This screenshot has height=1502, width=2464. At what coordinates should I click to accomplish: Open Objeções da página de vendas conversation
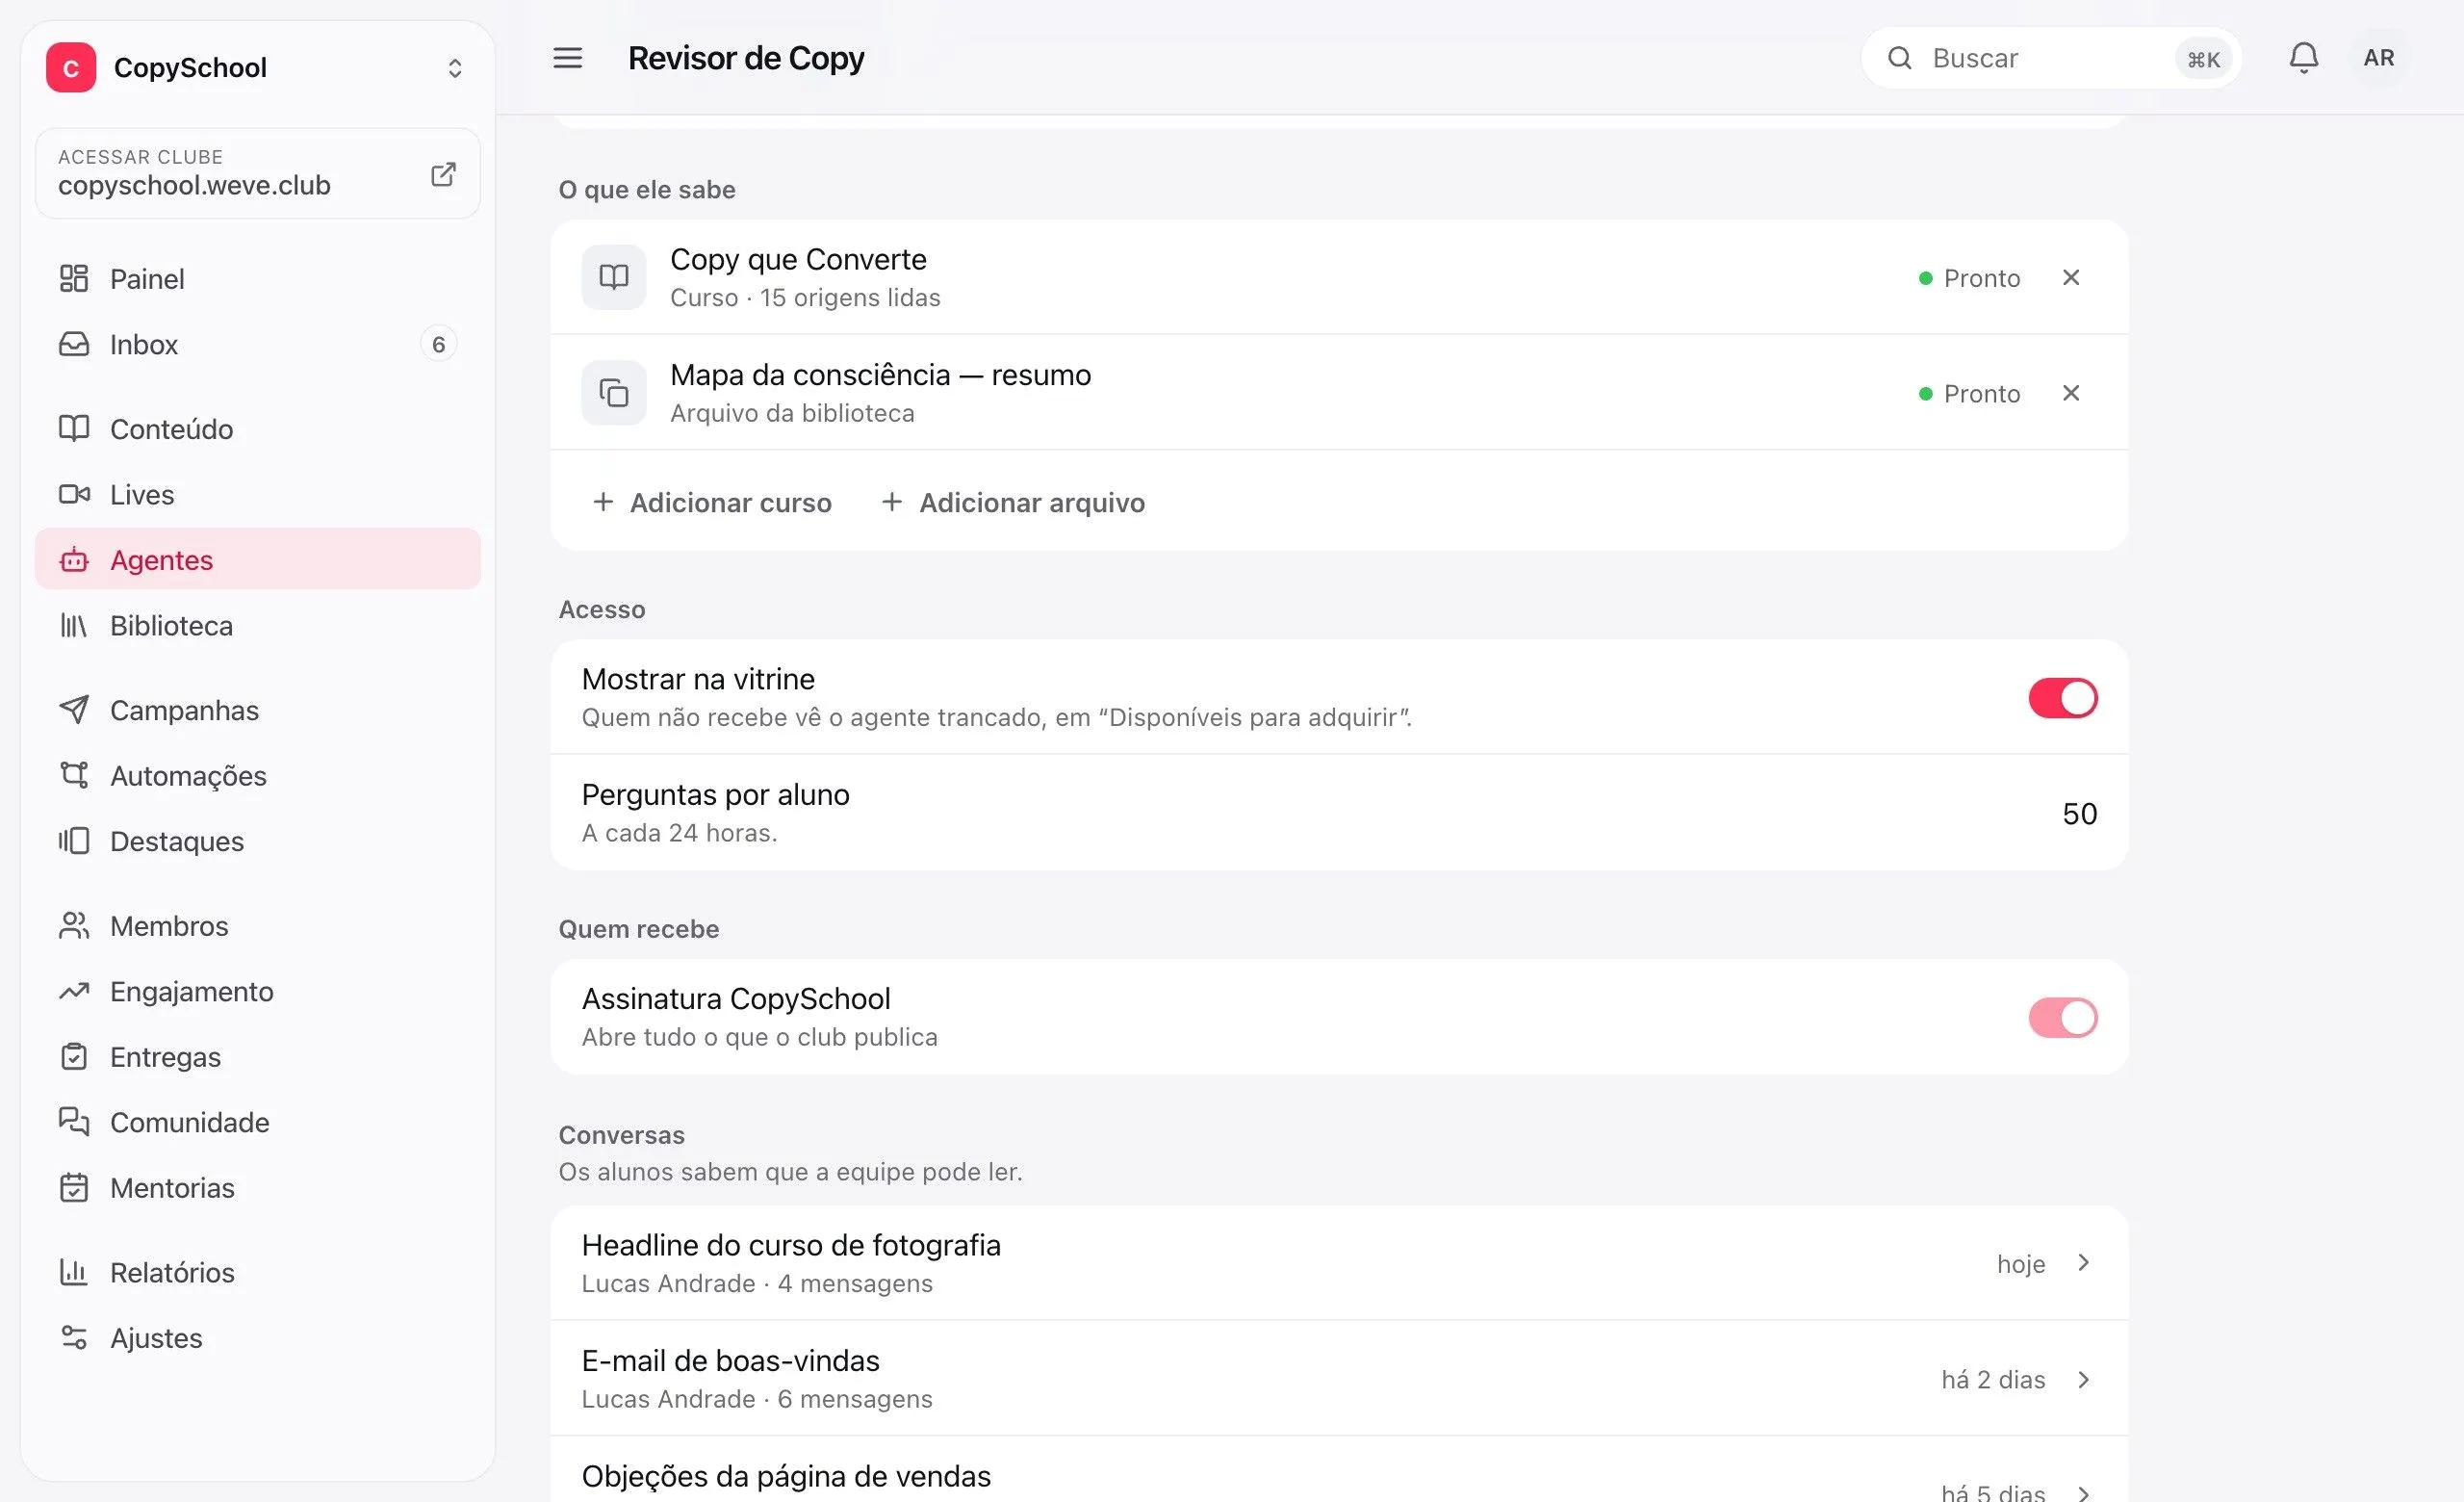1339,1470
